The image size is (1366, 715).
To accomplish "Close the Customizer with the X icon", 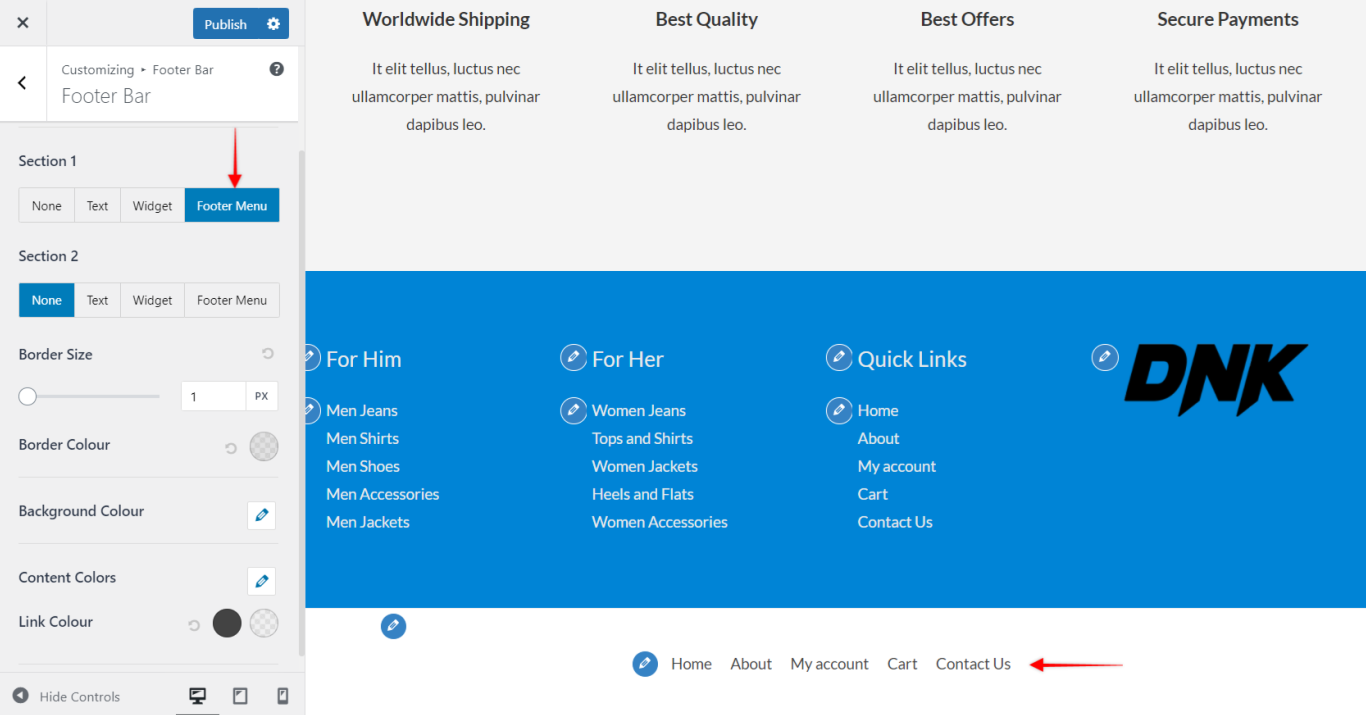I will [x=23, y=23].
